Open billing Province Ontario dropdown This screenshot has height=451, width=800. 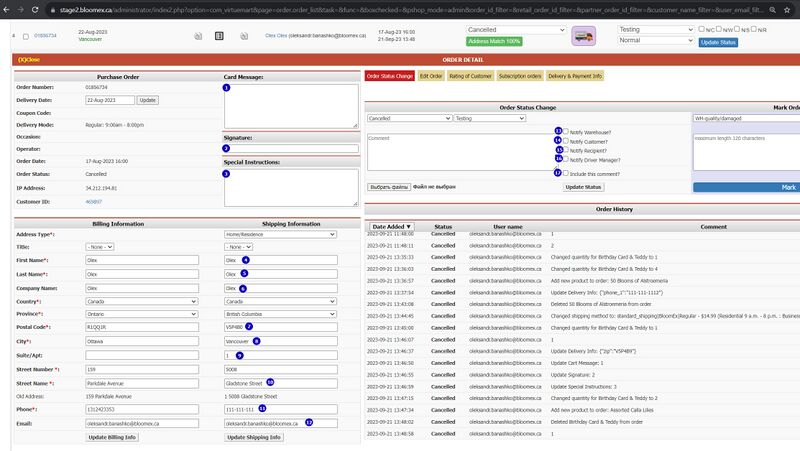142,314
